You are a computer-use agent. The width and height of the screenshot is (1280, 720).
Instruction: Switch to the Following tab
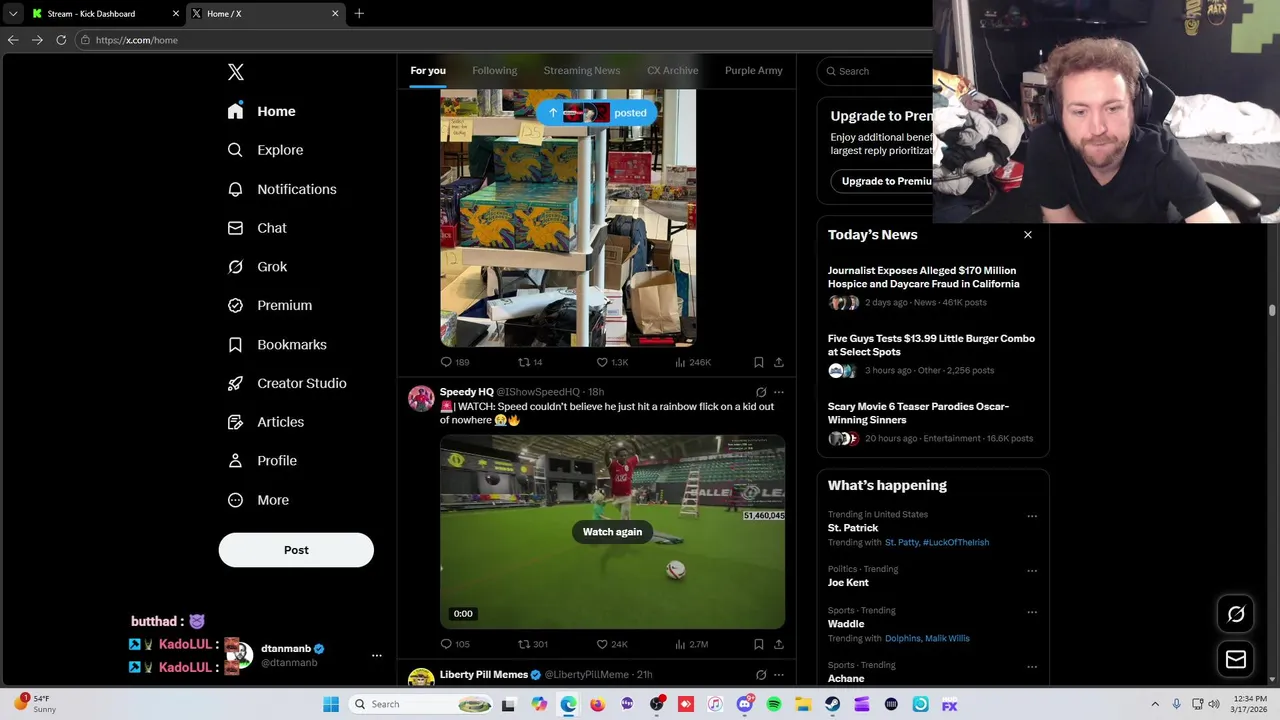click(494, 71)
